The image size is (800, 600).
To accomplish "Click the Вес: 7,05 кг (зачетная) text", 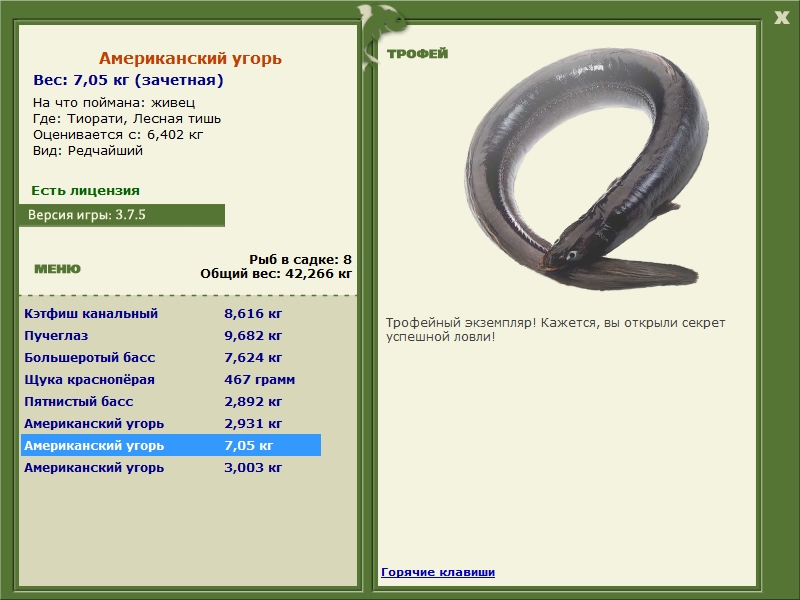I will [x=128, y=80].
